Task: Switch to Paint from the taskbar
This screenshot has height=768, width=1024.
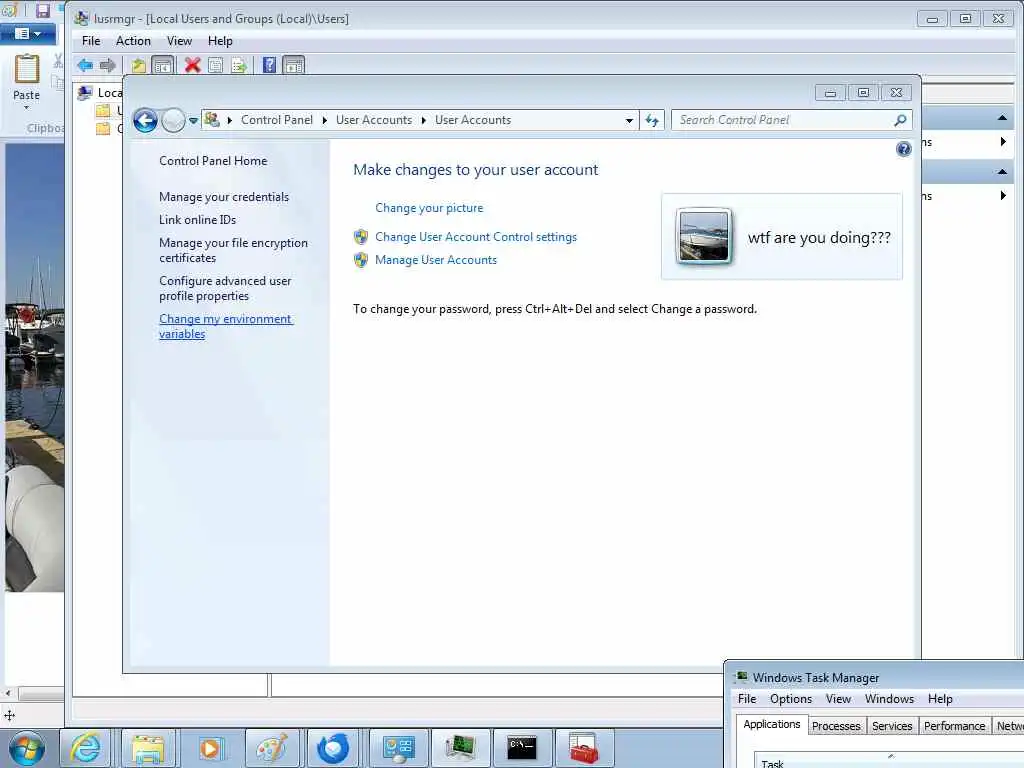Action: (272, 748)
